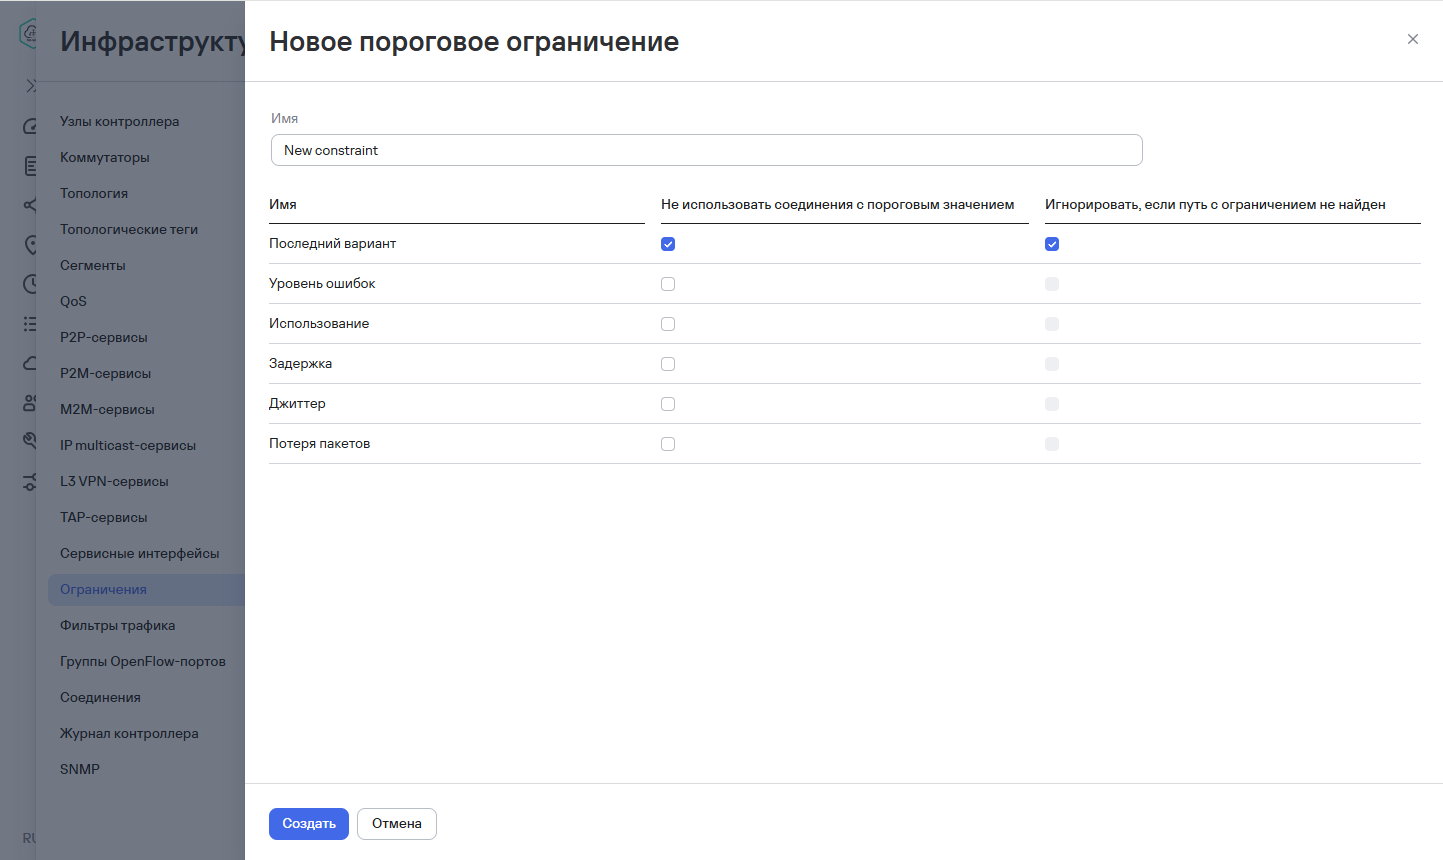
Task: Enable threshold checkbox for Уровень ошибок
Action: pos(668,284)
